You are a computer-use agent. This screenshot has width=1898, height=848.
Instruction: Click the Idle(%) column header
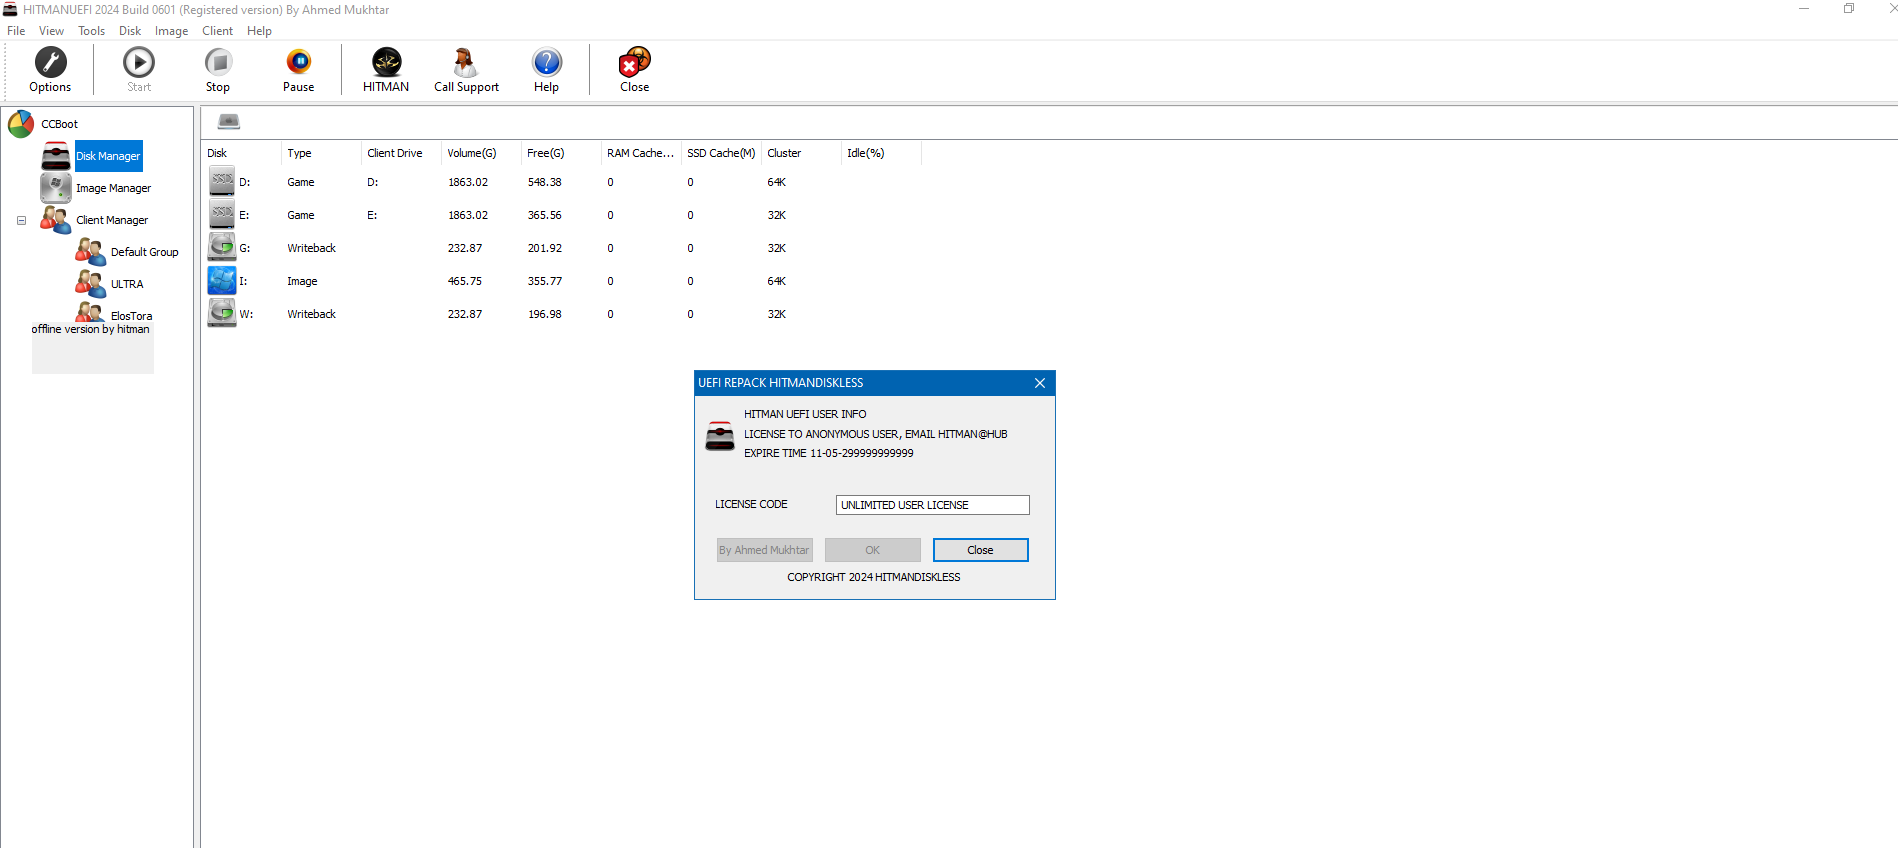(881, 153)
